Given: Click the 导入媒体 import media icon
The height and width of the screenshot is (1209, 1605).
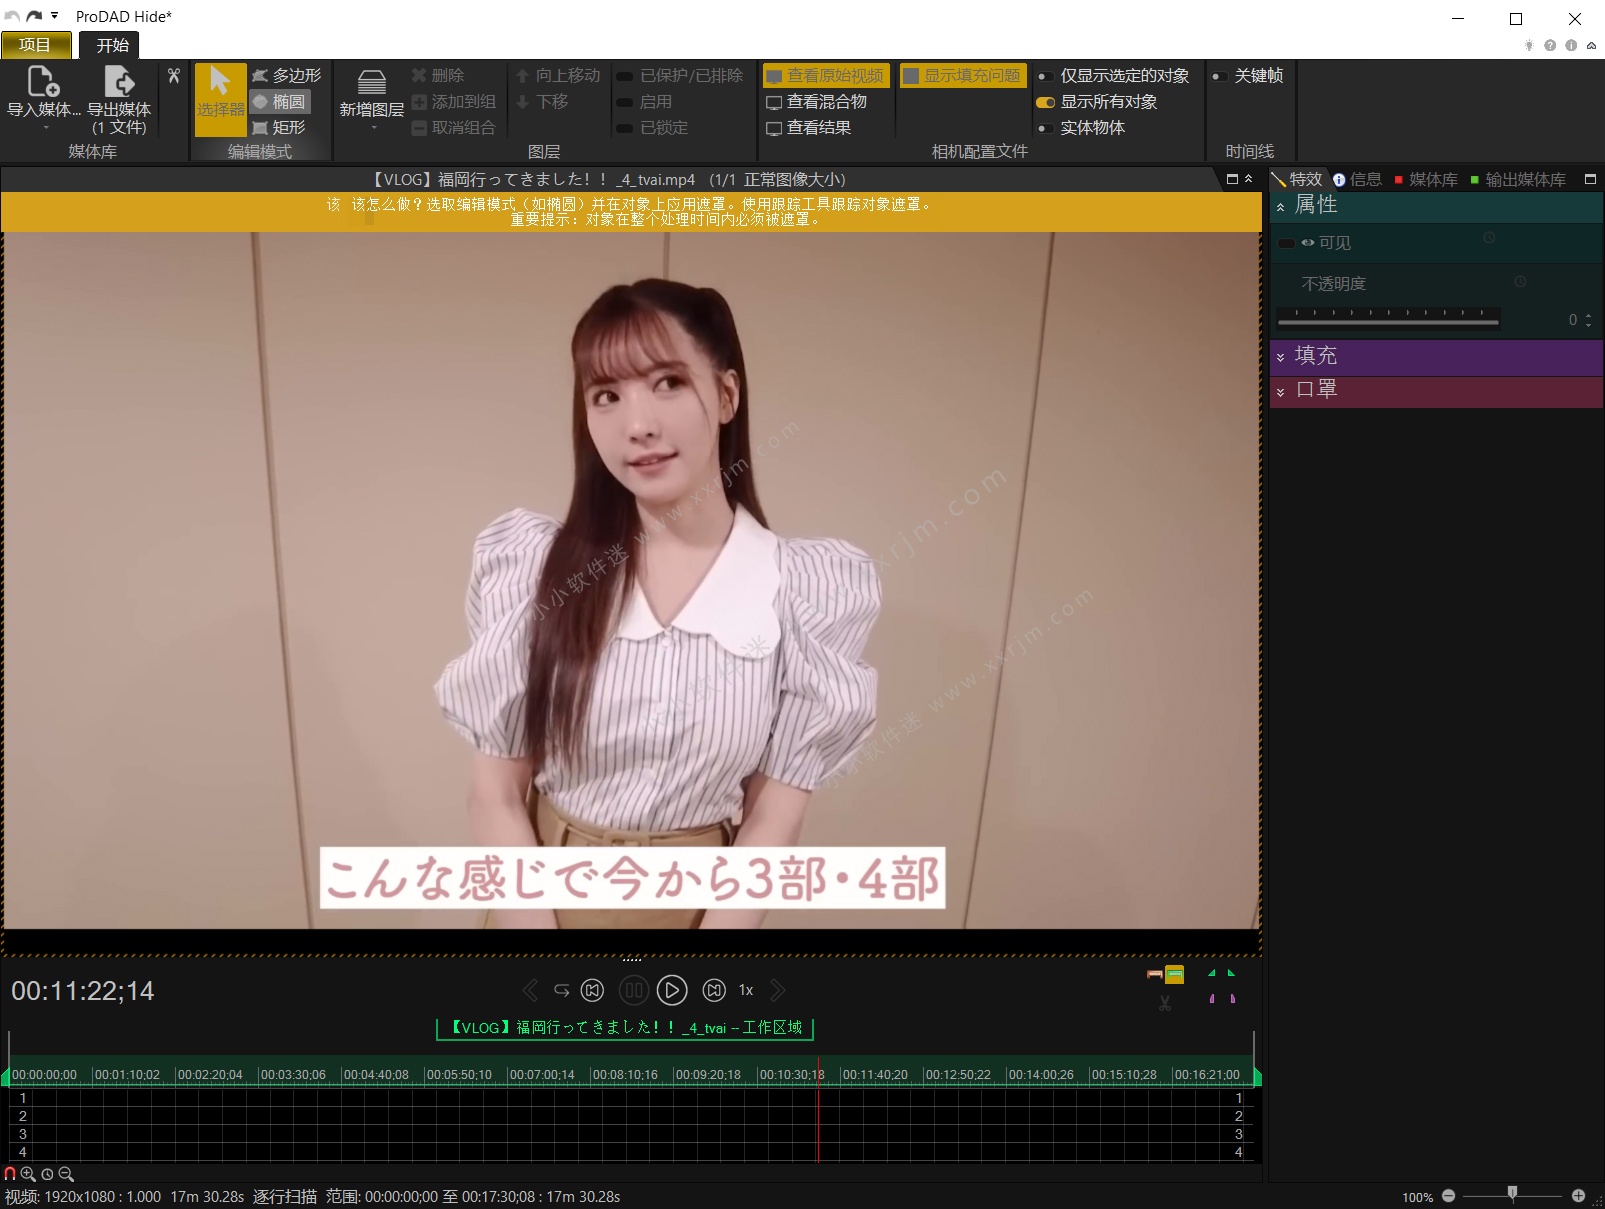Looking at the screenshot, I should 43,83.
